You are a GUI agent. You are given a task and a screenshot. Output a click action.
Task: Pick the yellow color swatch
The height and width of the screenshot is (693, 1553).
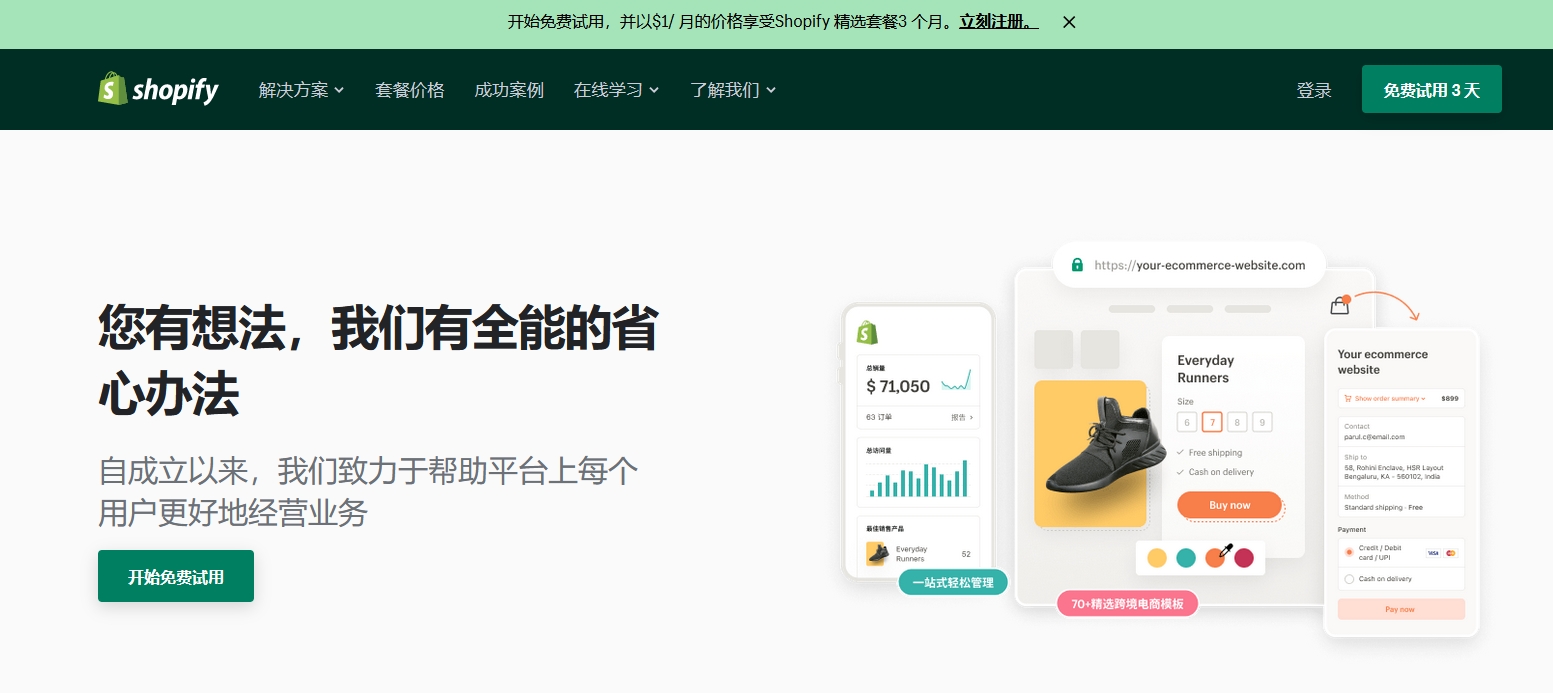[x=1157, y=558]
